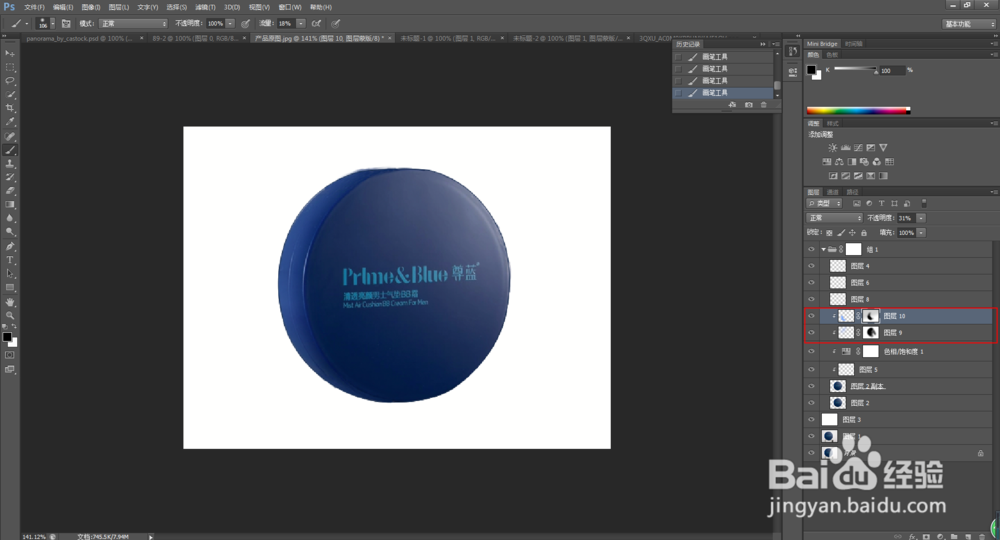
Task: Hide the 图层 4 layer
Action: (x=811, y=266)
